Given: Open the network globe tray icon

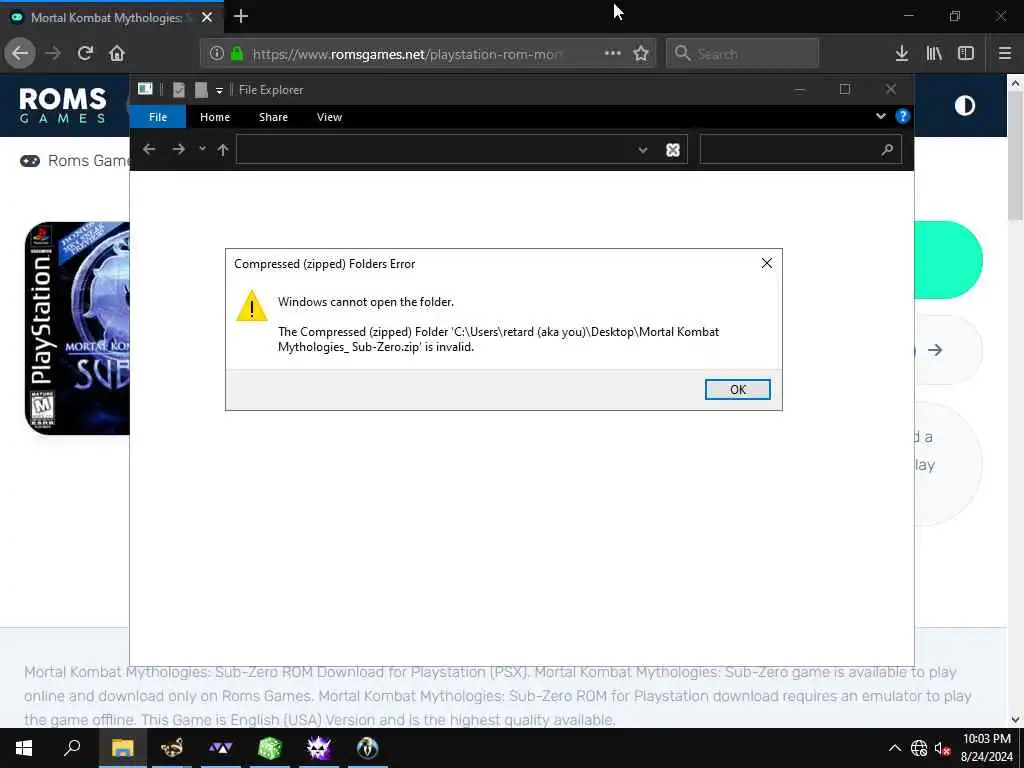Looking at the screenshot, I should pyautogui.click(x=919, y=748).
